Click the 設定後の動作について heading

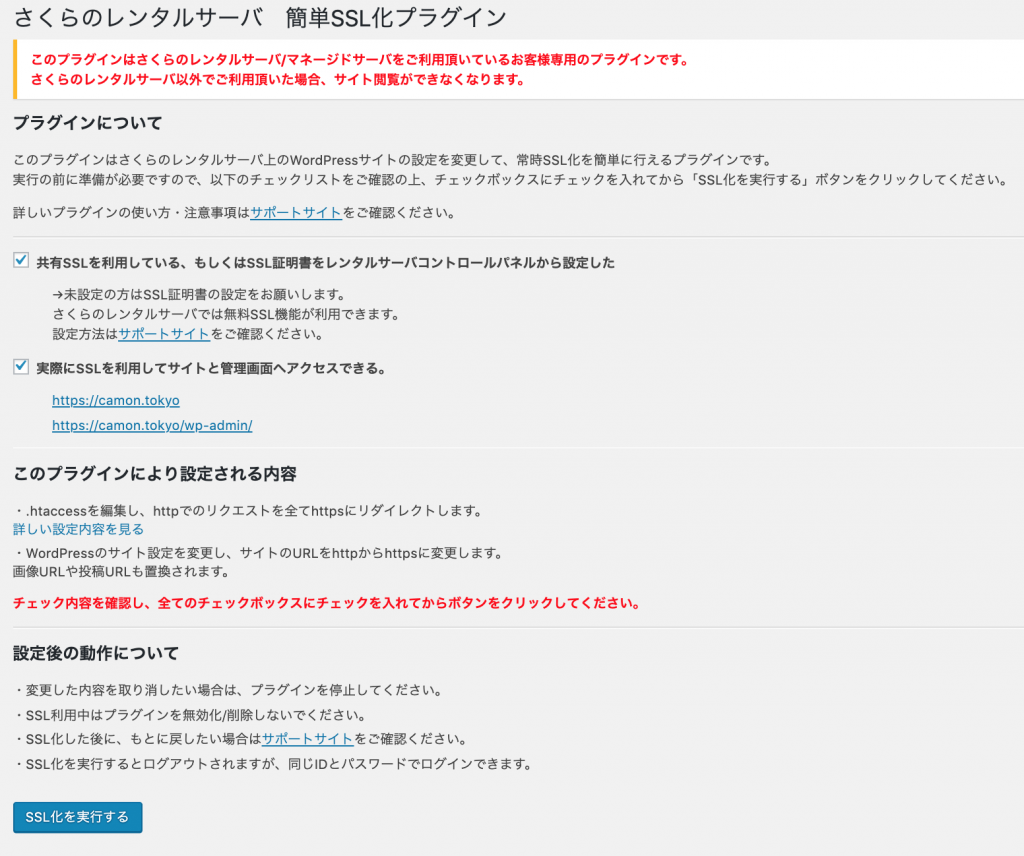[95, 653]
